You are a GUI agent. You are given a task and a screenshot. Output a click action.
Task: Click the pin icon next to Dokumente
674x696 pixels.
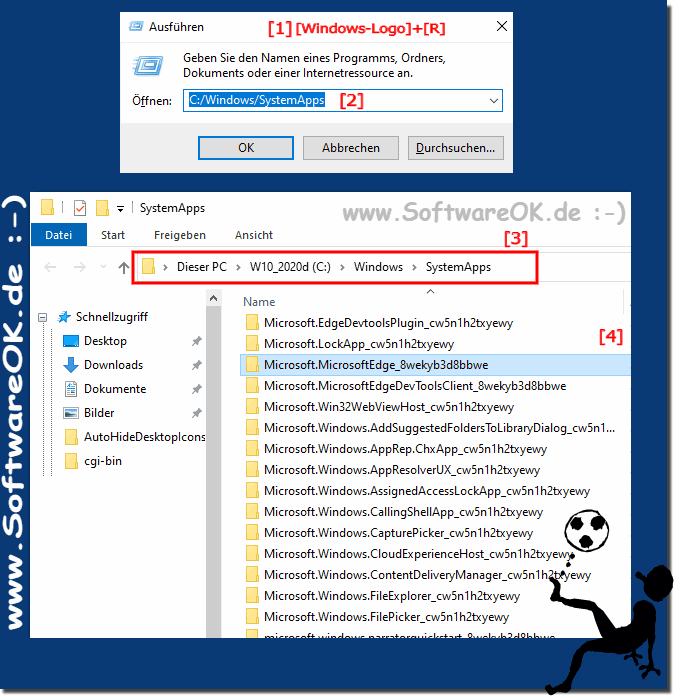(x=196, y=389)
